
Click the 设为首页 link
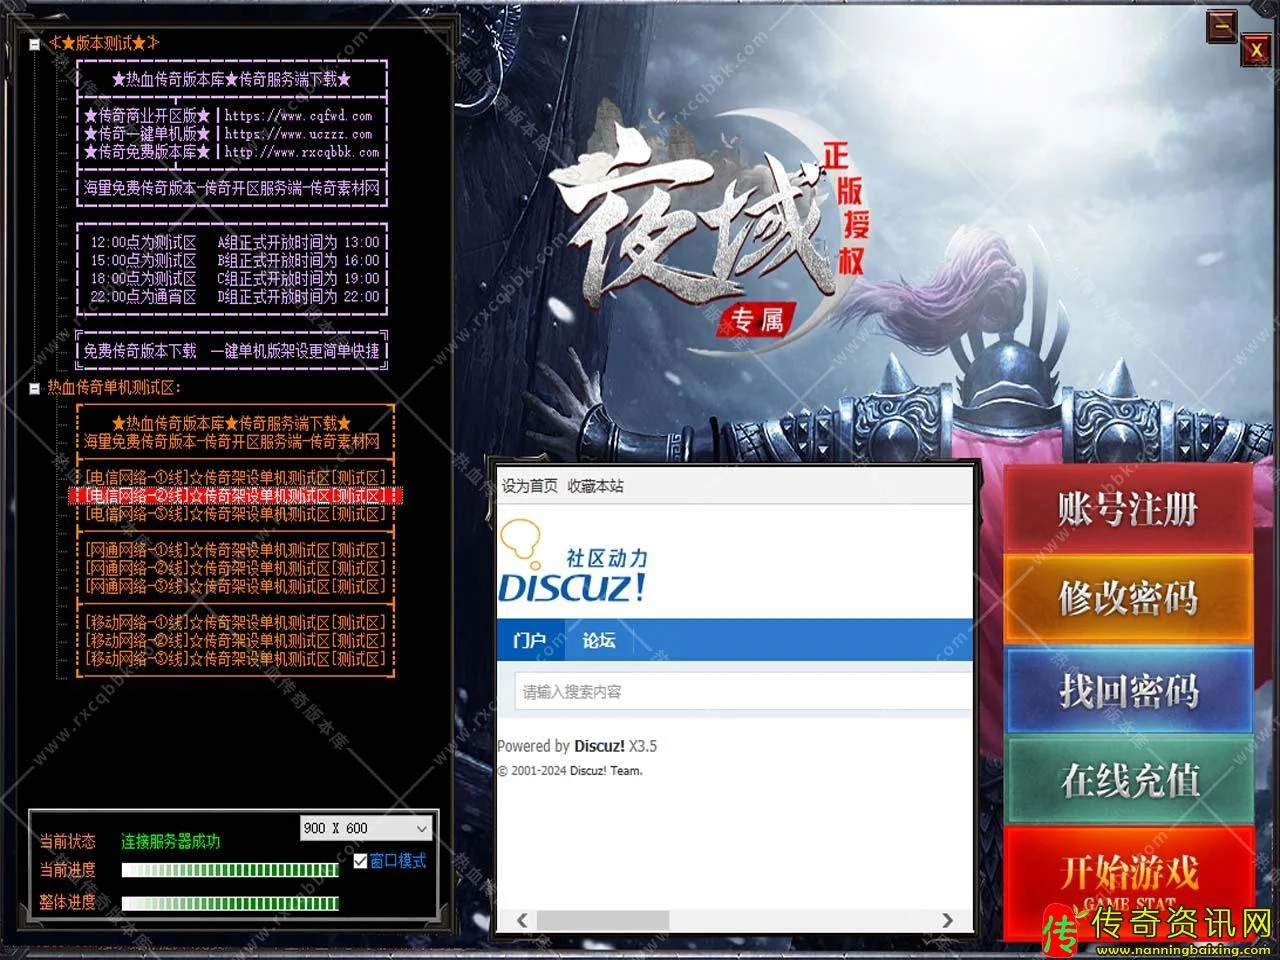click(x=529, y=486)
